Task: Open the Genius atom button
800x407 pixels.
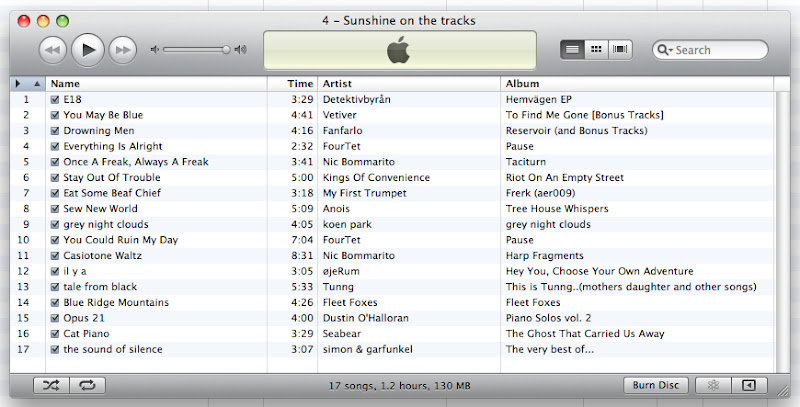Action: (713, 385)
